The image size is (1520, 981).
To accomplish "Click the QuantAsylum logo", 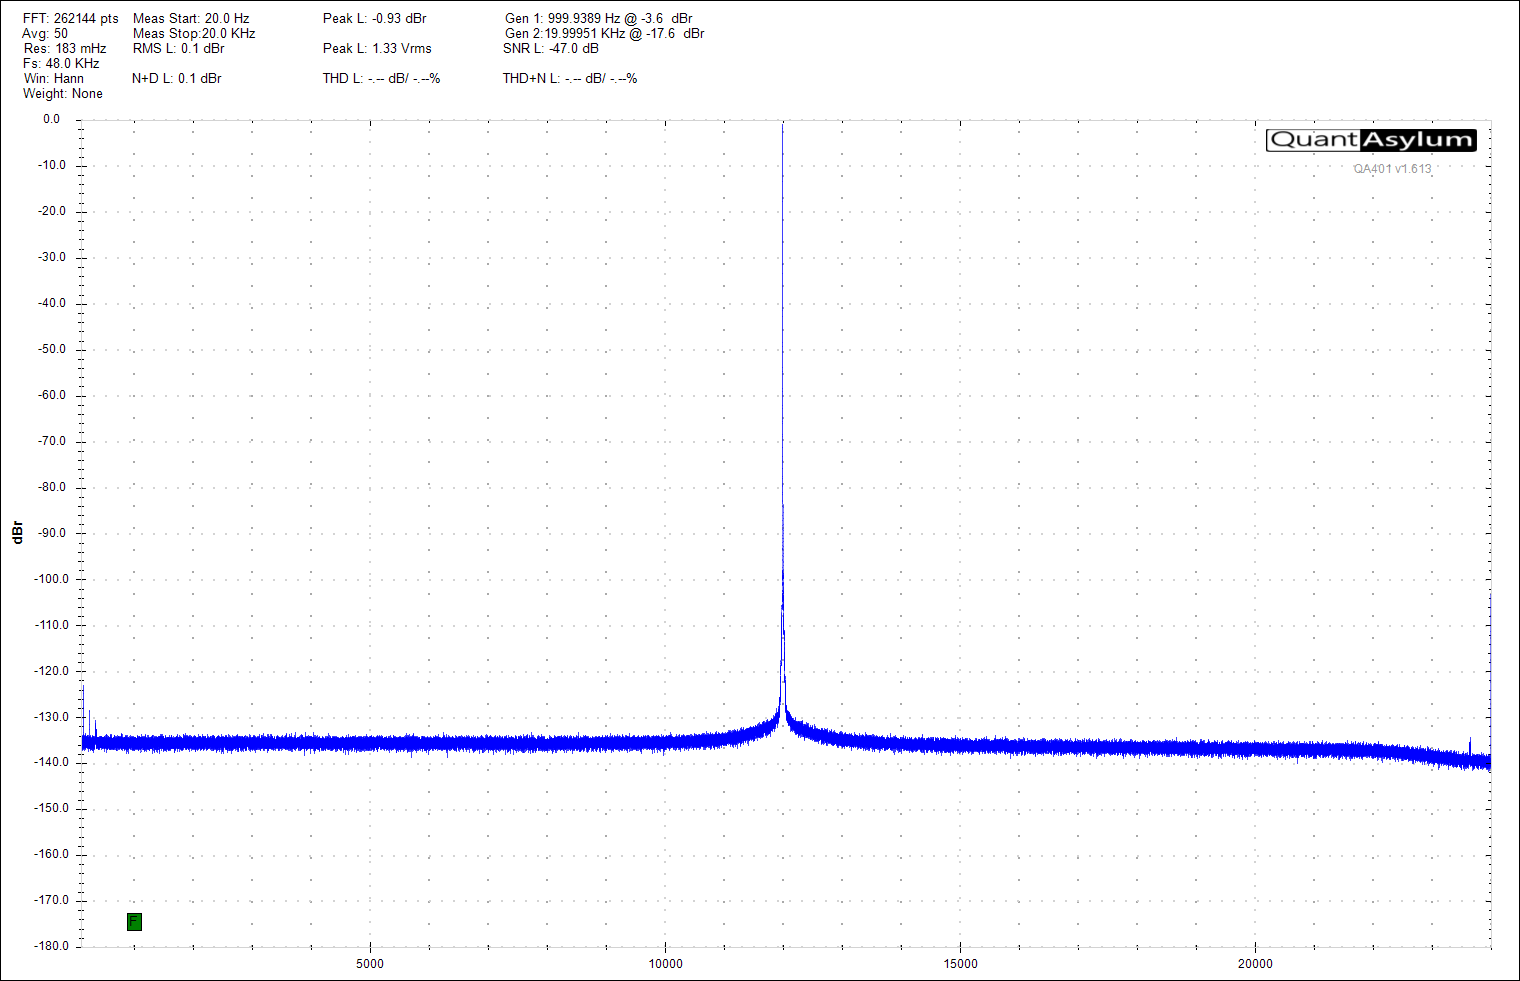I will [1371, 140].
